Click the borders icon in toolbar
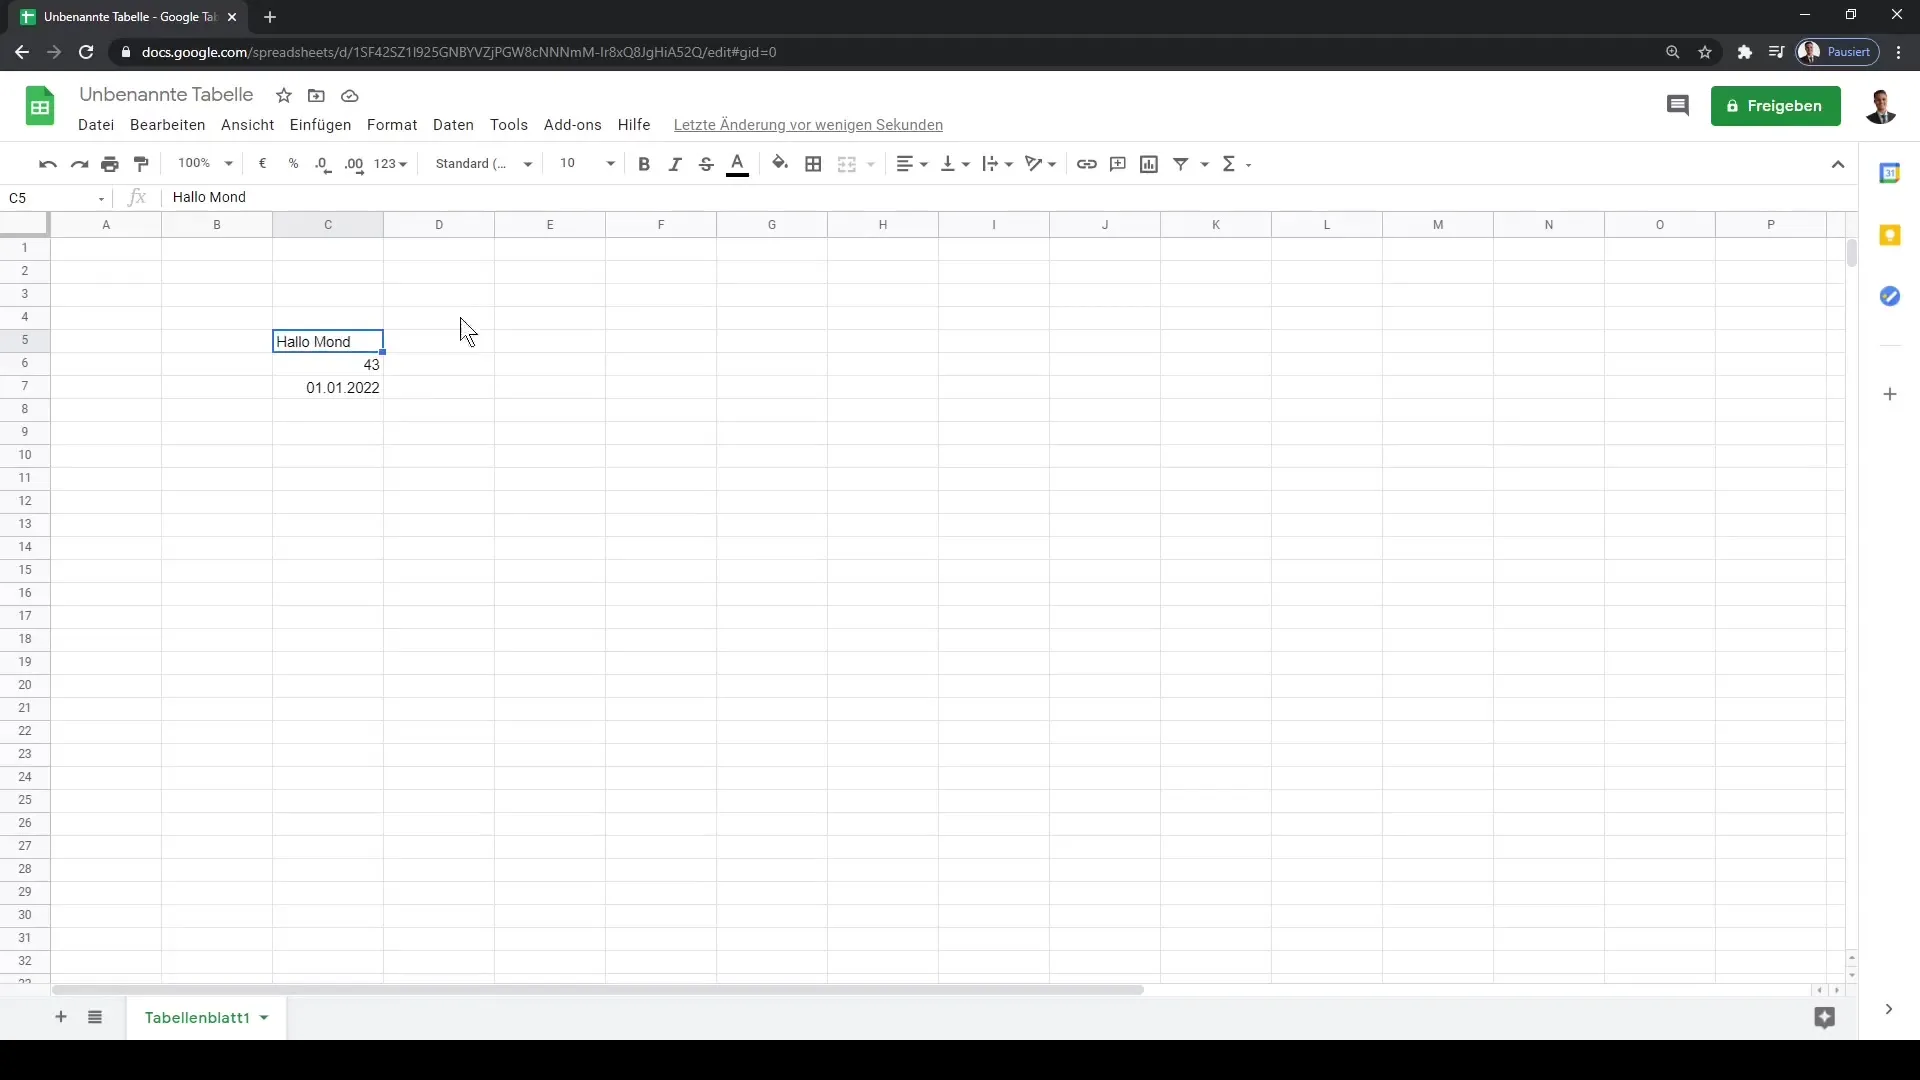The width and height of the screenshot is (1920, 1080). (x=814, y=164)
